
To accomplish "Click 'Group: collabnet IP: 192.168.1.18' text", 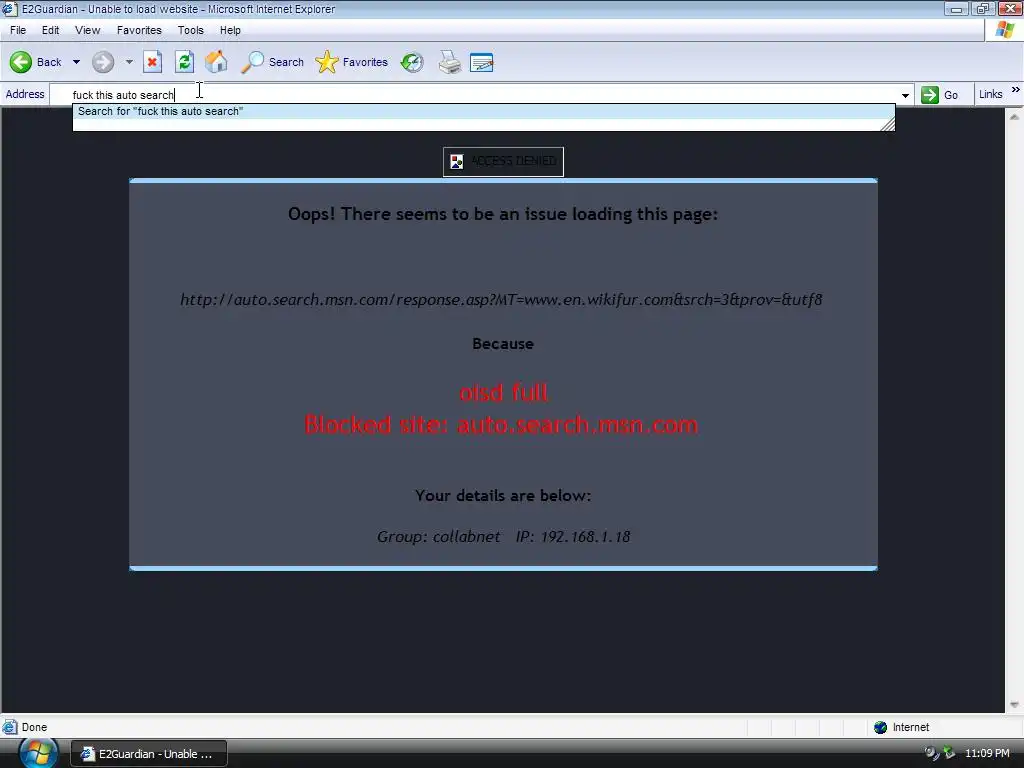I will (x=503, y=536).
